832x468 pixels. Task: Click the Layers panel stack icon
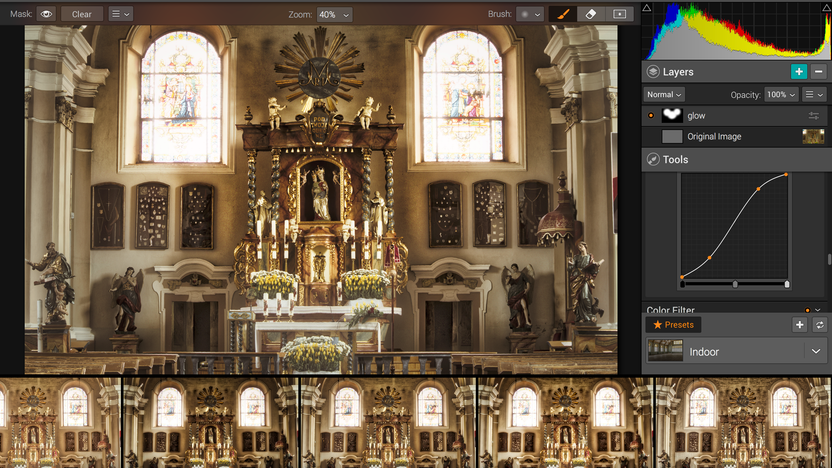[x=653, y=72]
